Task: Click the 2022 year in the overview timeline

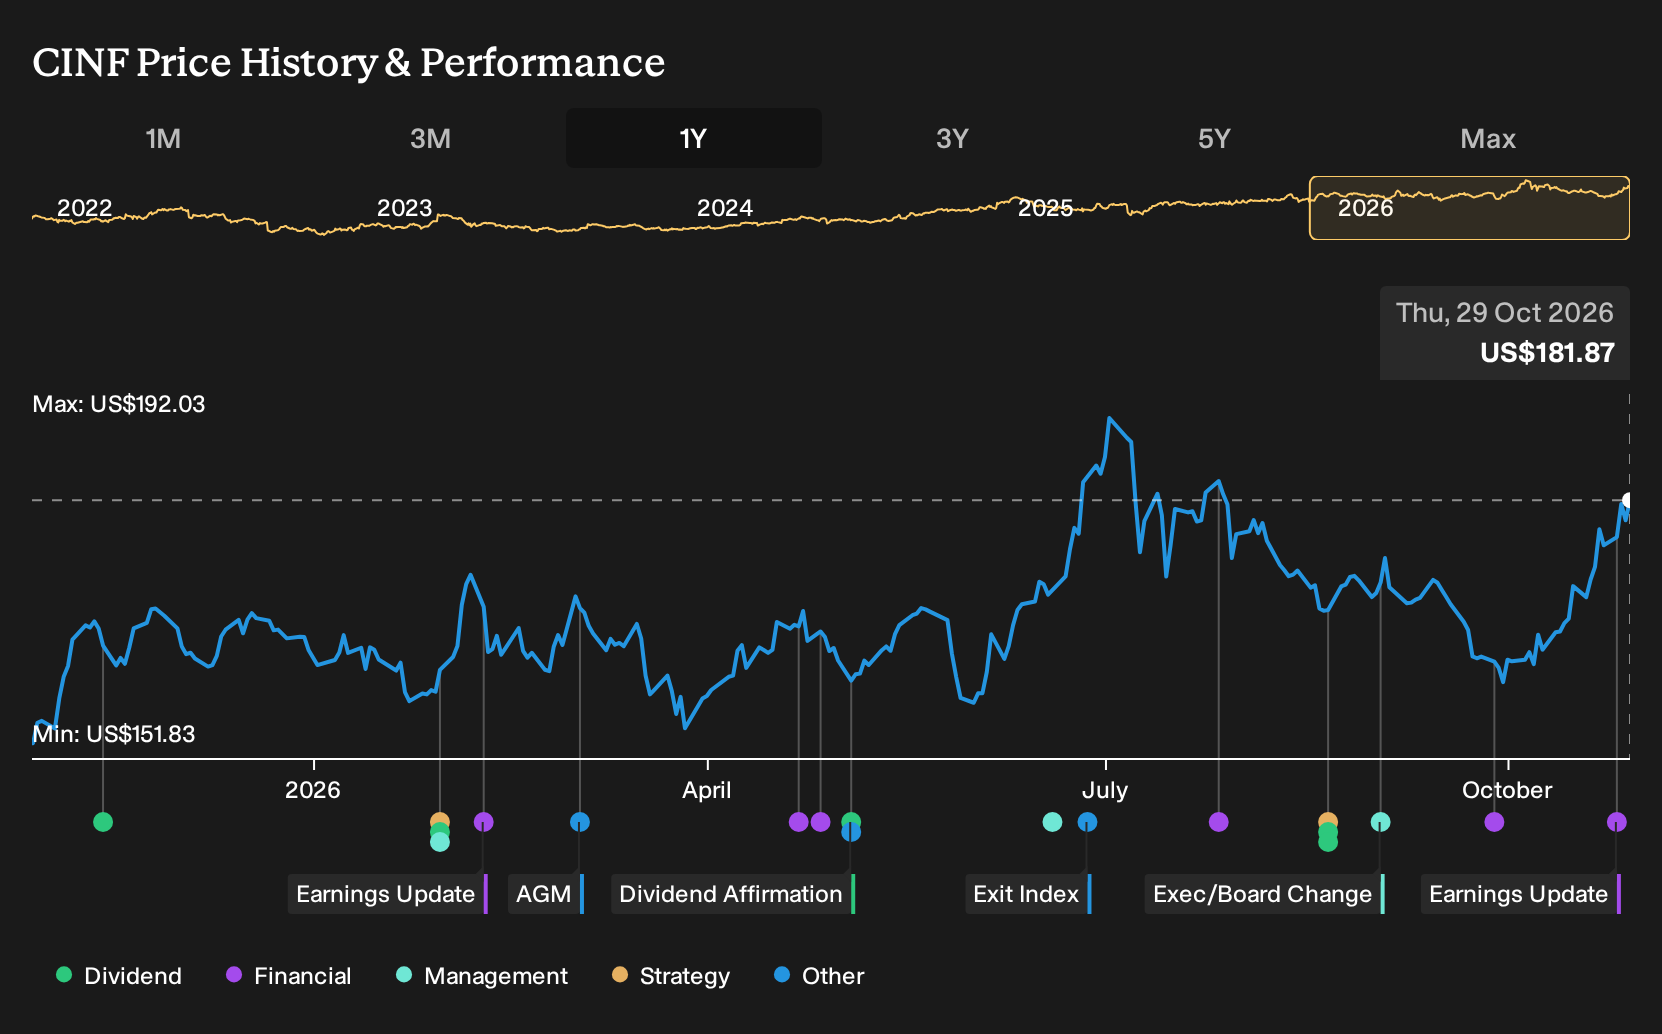Action: coord(85,208)
